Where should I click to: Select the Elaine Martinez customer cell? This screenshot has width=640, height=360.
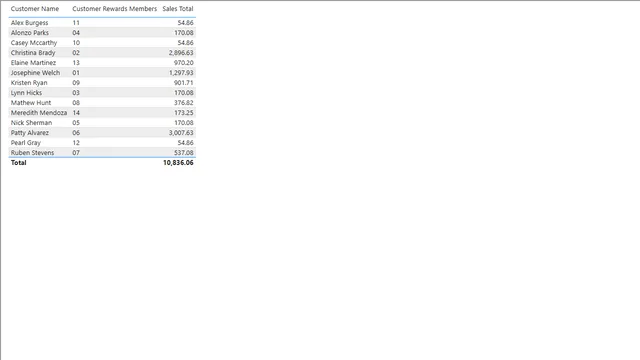33,63
